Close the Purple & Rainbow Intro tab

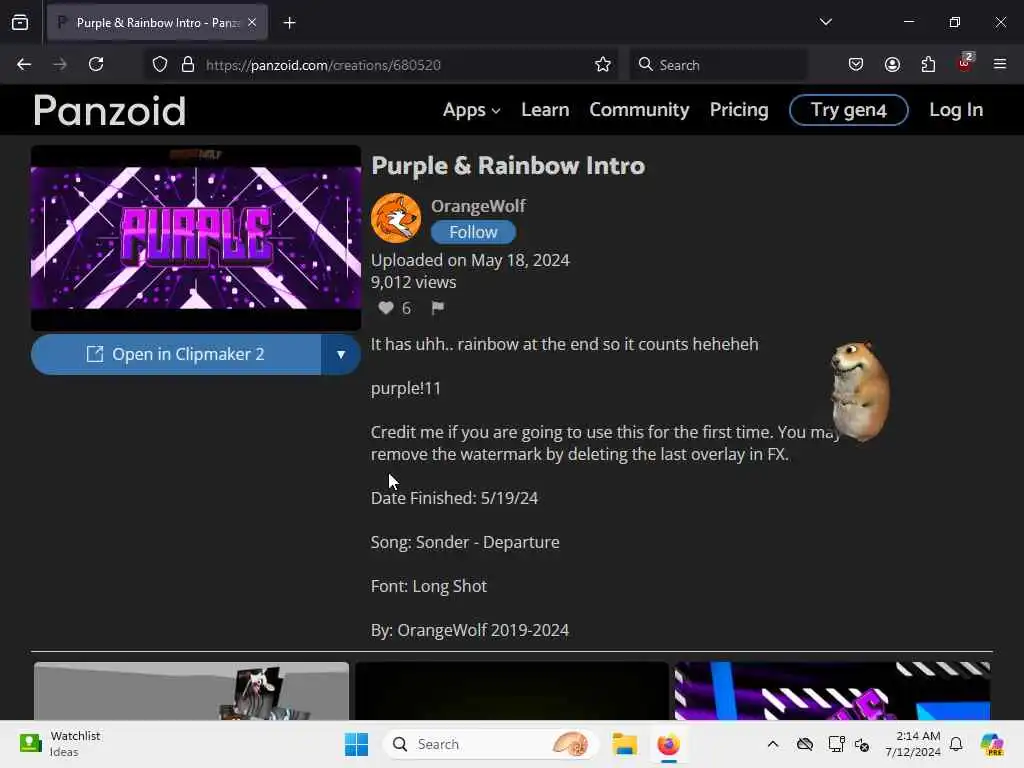point(252,23)
